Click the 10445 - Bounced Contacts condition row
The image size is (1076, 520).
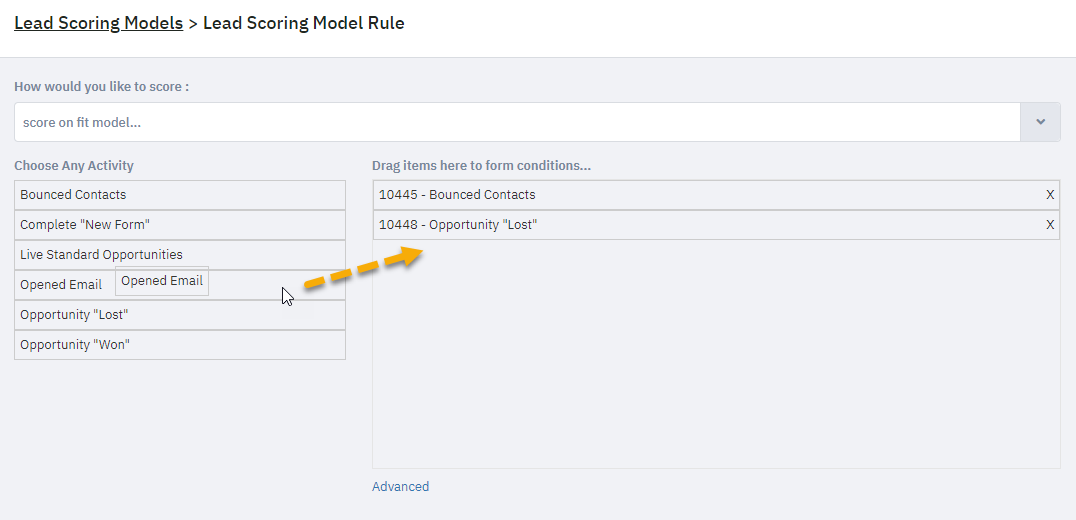(716, 195)
